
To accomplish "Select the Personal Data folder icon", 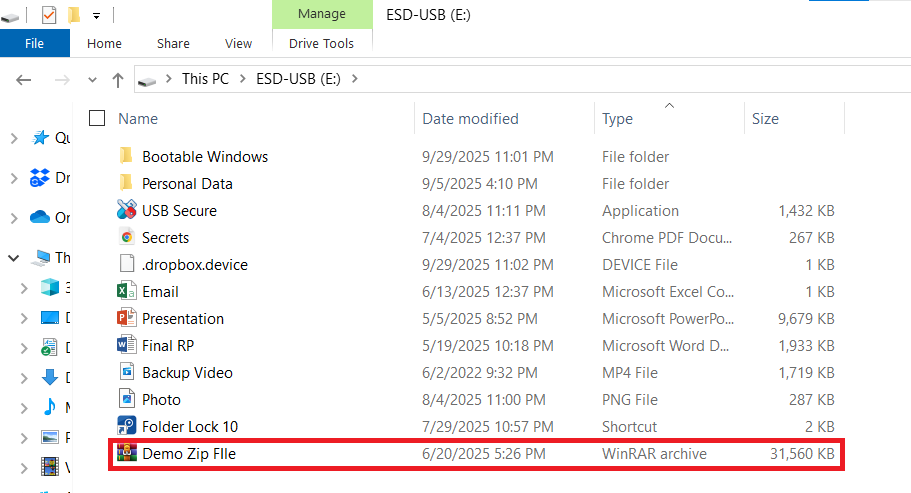I will 126,183.
